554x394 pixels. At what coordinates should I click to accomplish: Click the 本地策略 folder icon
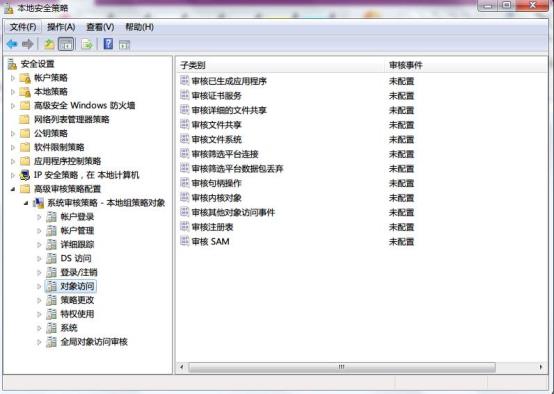point(25,92)
